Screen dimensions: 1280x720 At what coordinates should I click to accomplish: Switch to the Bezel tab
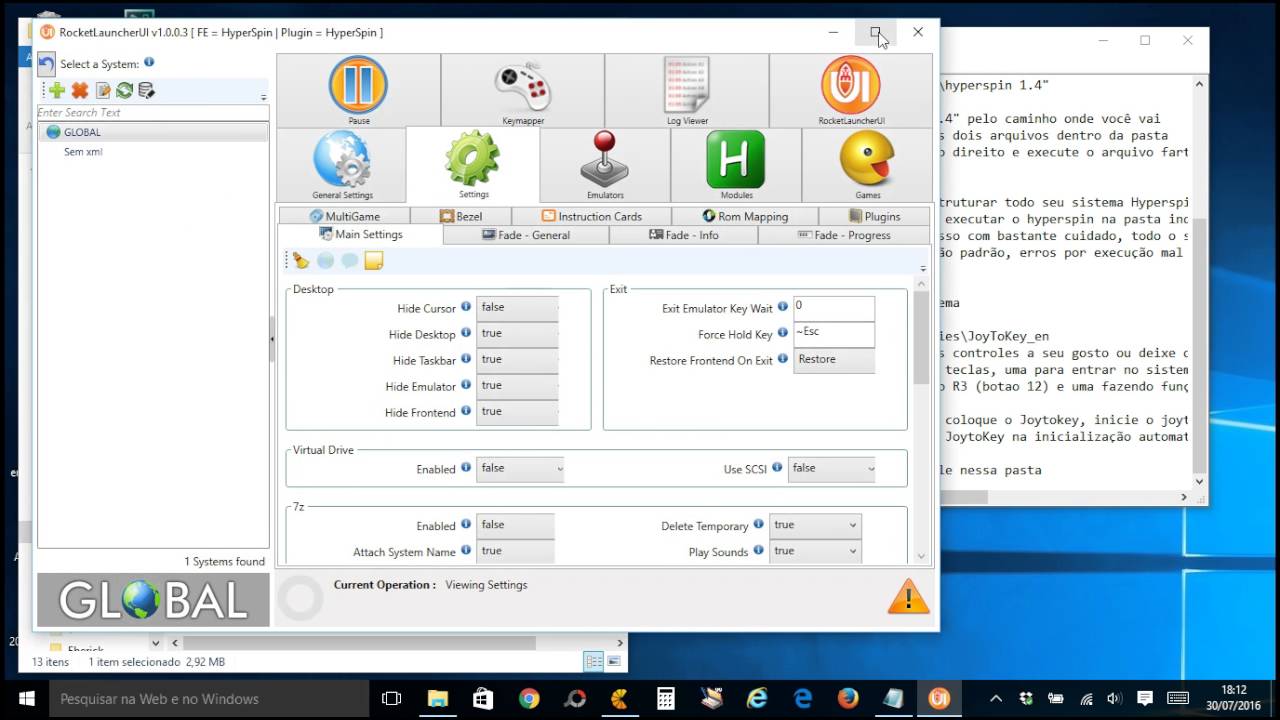tap(460, 216)
